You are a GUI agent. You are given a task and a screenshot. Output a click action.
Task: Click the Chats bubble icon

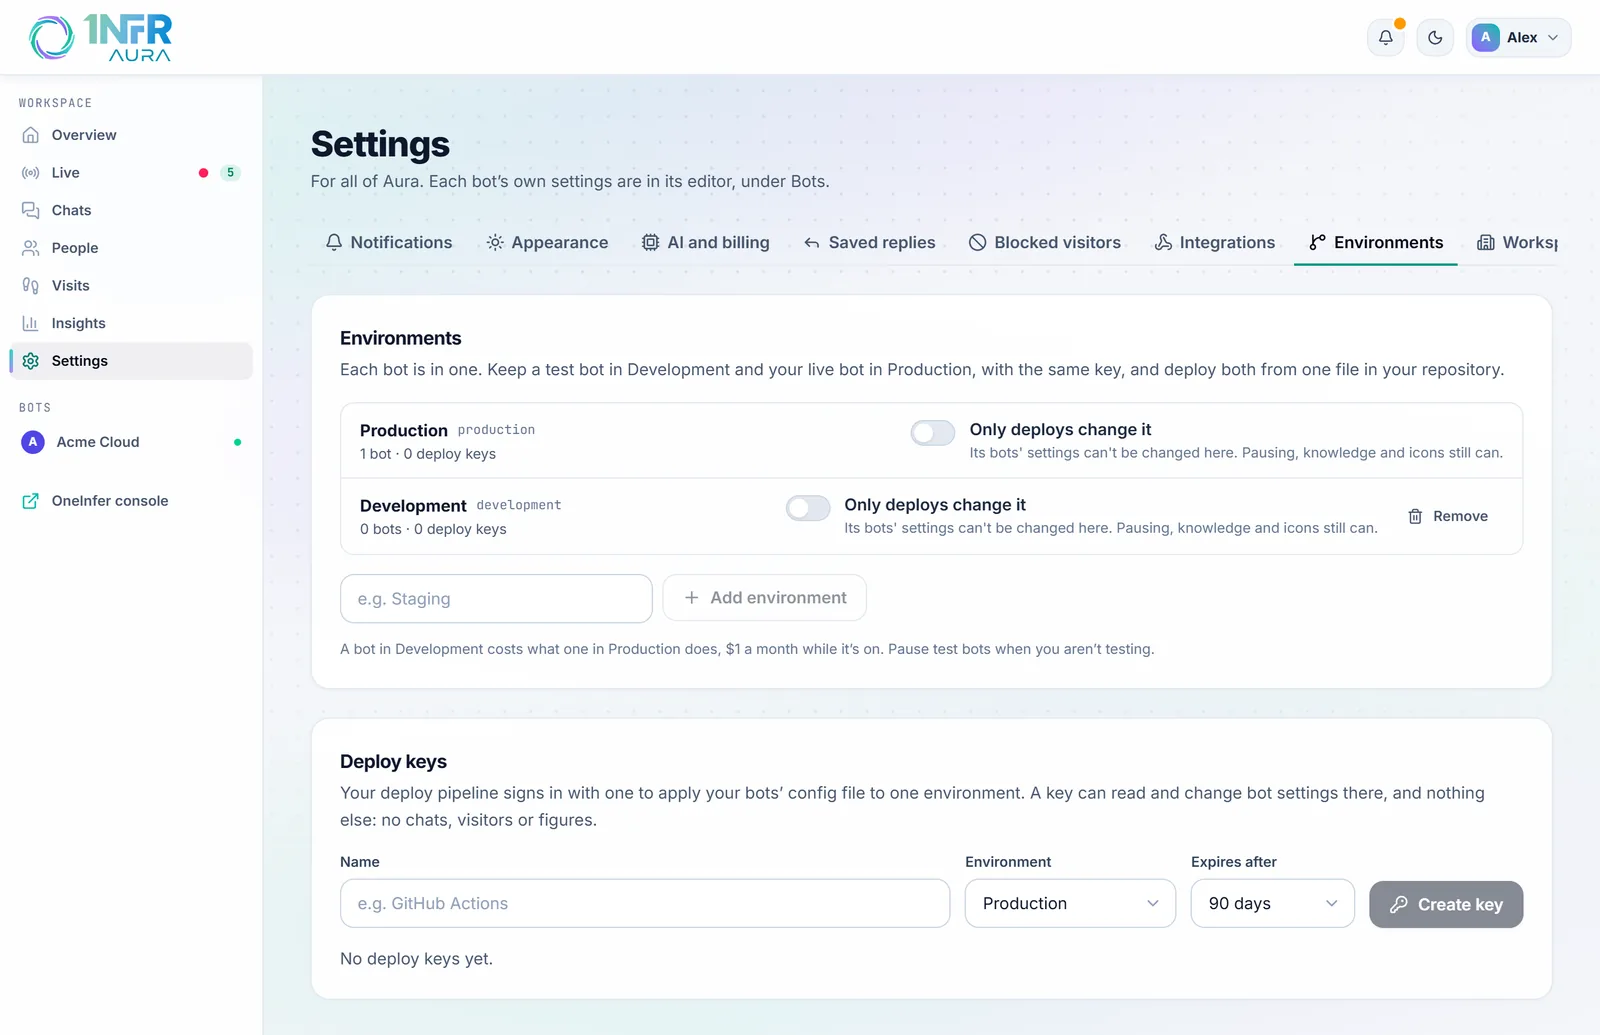coord(31,210)
